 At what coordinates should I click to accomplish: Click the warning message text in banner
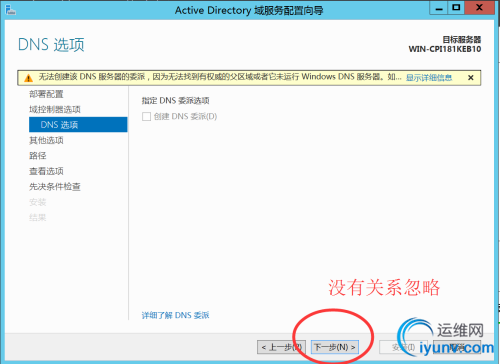click(x=220, y=77)
